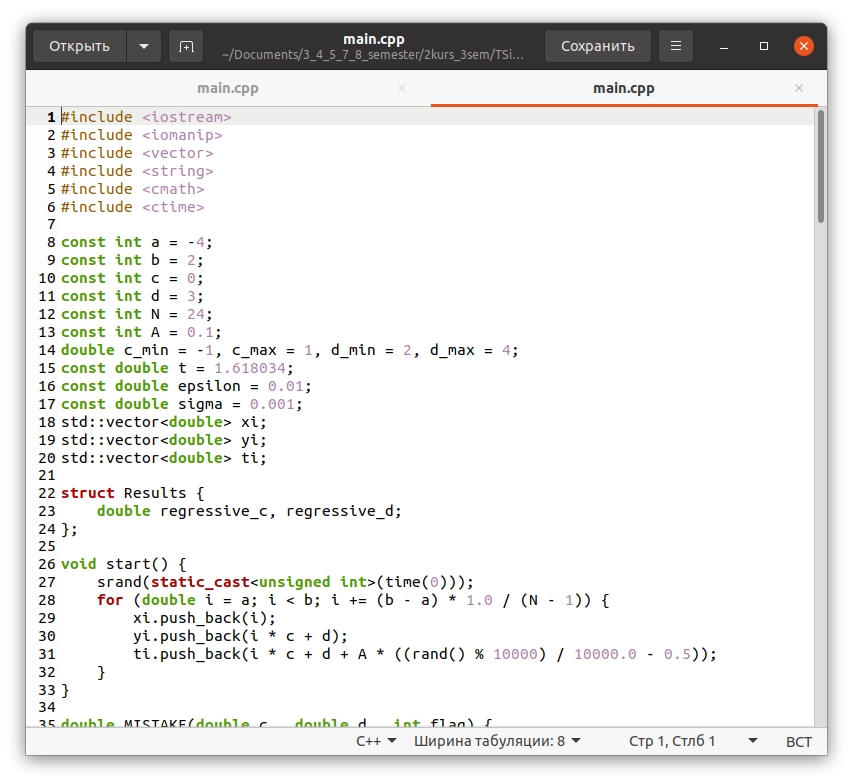The height and width of the screenshot is (784, 853).
Task: Select the right main.cpp tab
Action: (x=623, y=88)
